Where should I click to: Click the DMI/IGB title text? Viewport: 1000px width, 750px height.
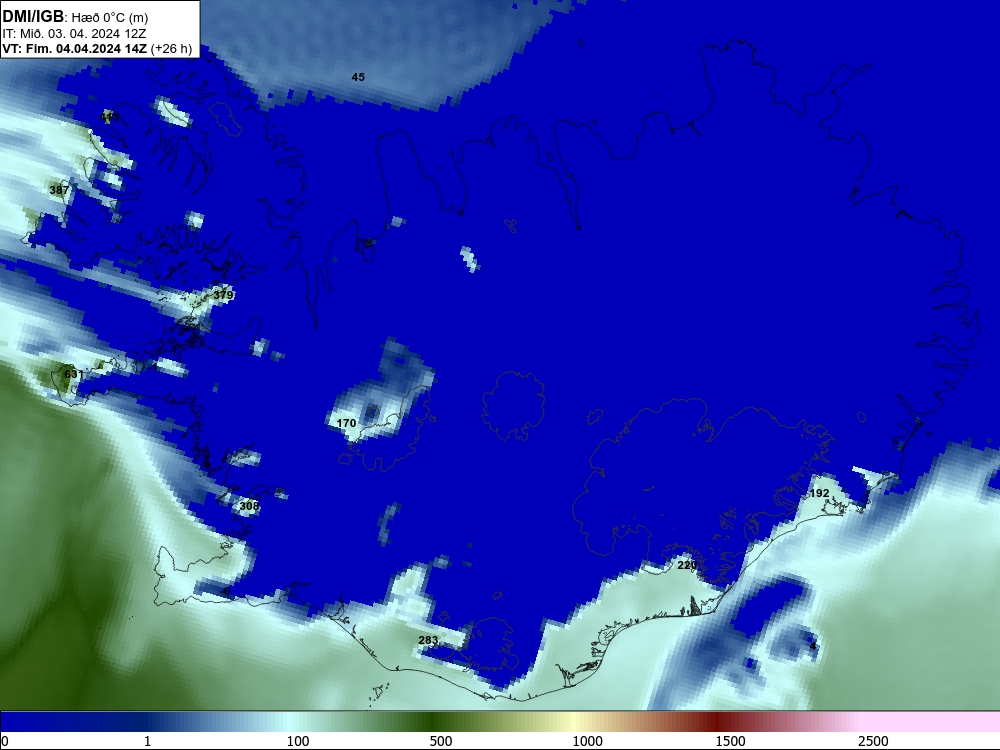tap(33, 17)
